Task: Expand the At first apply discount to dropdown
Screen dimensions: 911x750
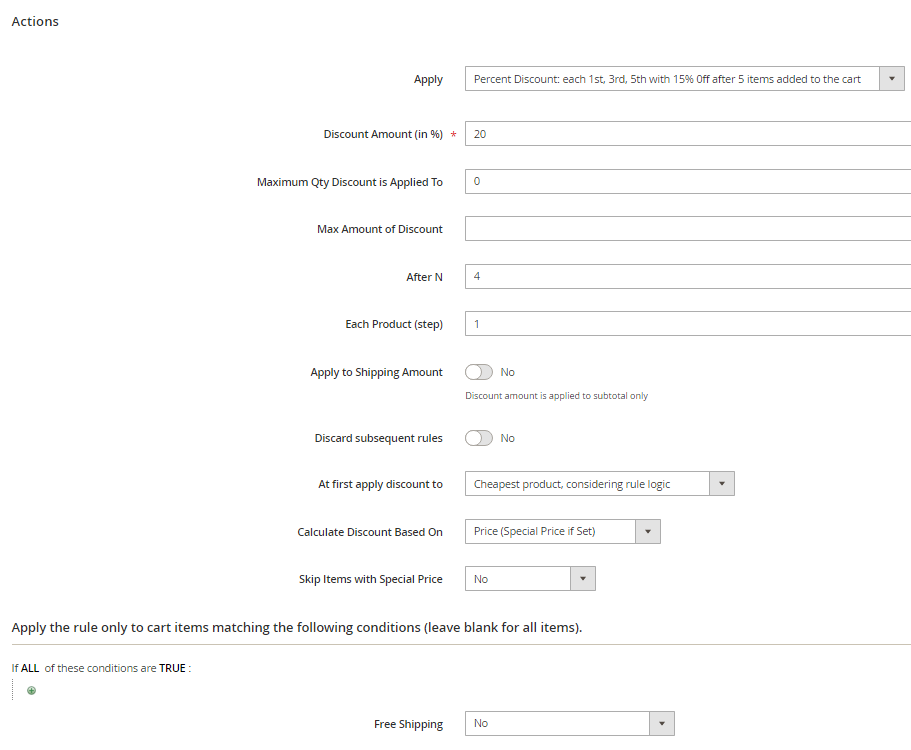Action: (599, 484)
